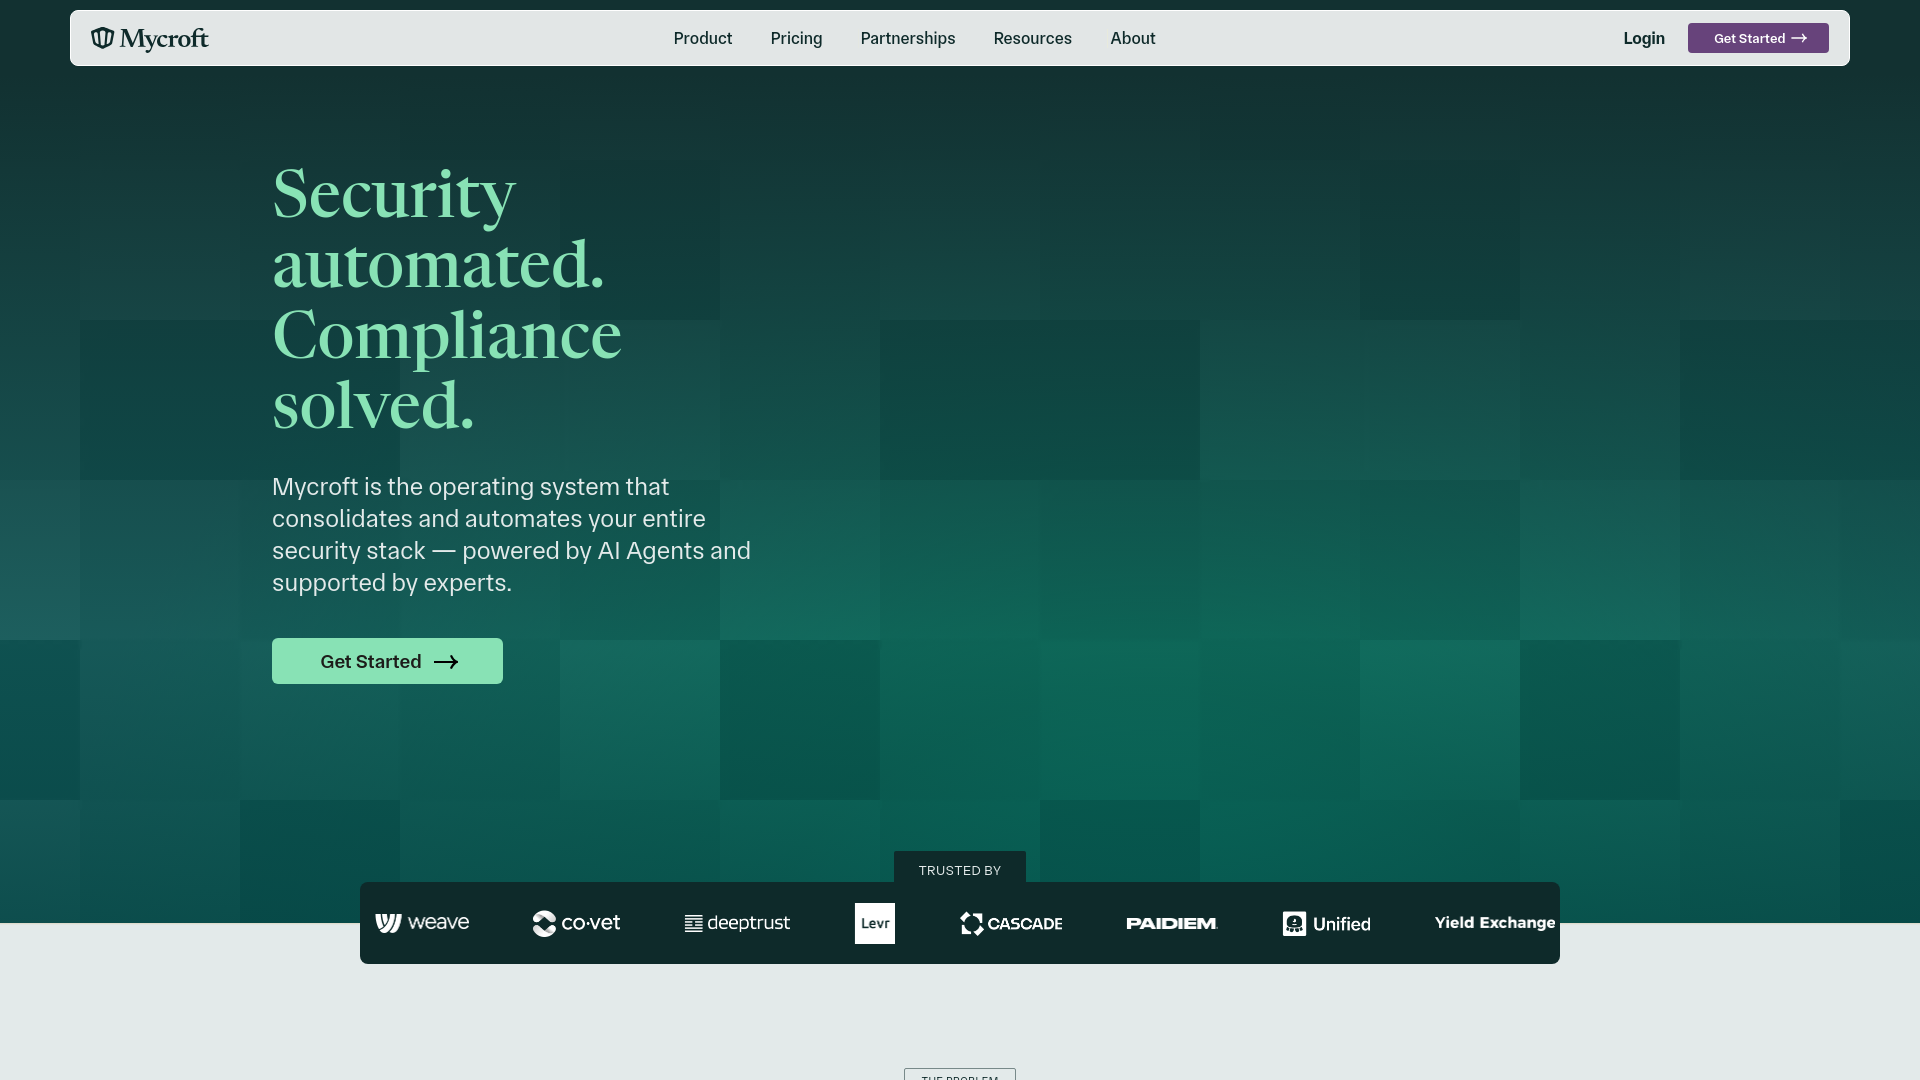Screen dimensions: 1920x1080
Task: Click the Login link
Action: click(x=1644, y=38)
